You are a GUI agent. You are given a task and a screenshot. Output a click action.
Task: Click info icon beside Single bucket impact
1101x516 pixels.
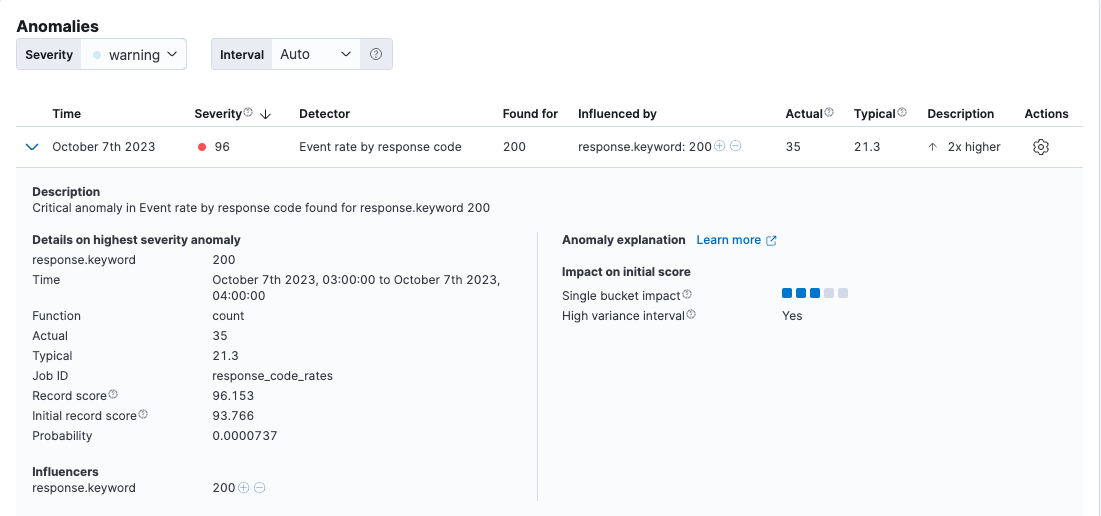(687, 295)
